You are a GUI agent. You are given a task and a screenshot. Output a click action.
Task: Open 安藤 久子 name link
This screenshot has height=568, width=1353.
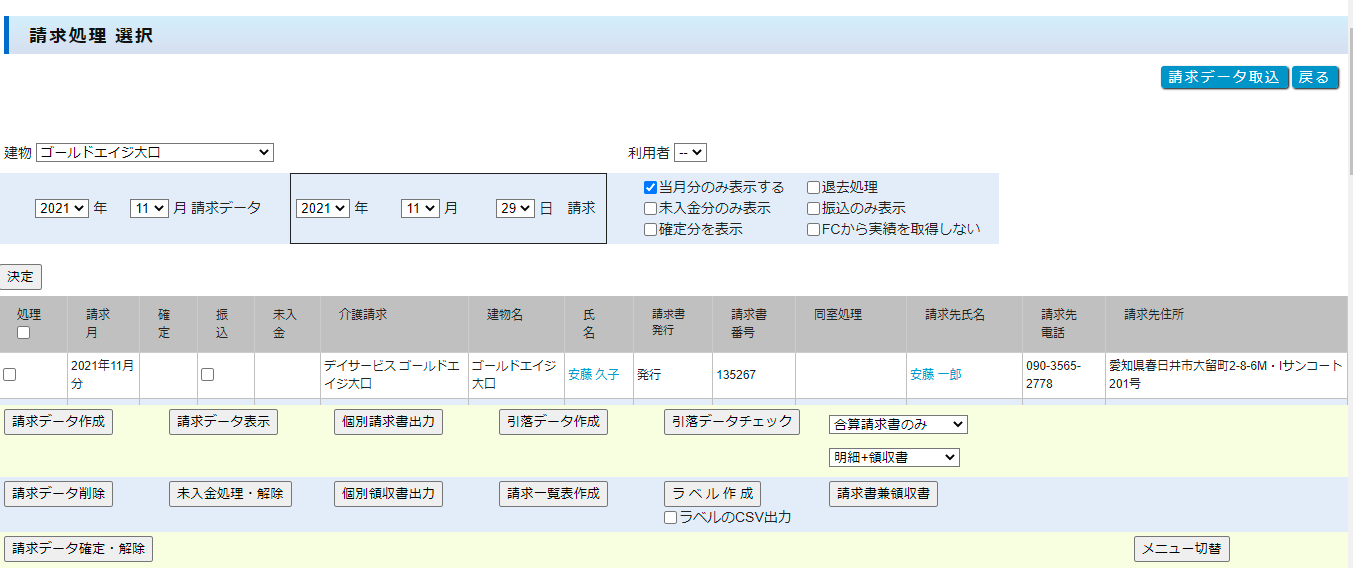593,375
